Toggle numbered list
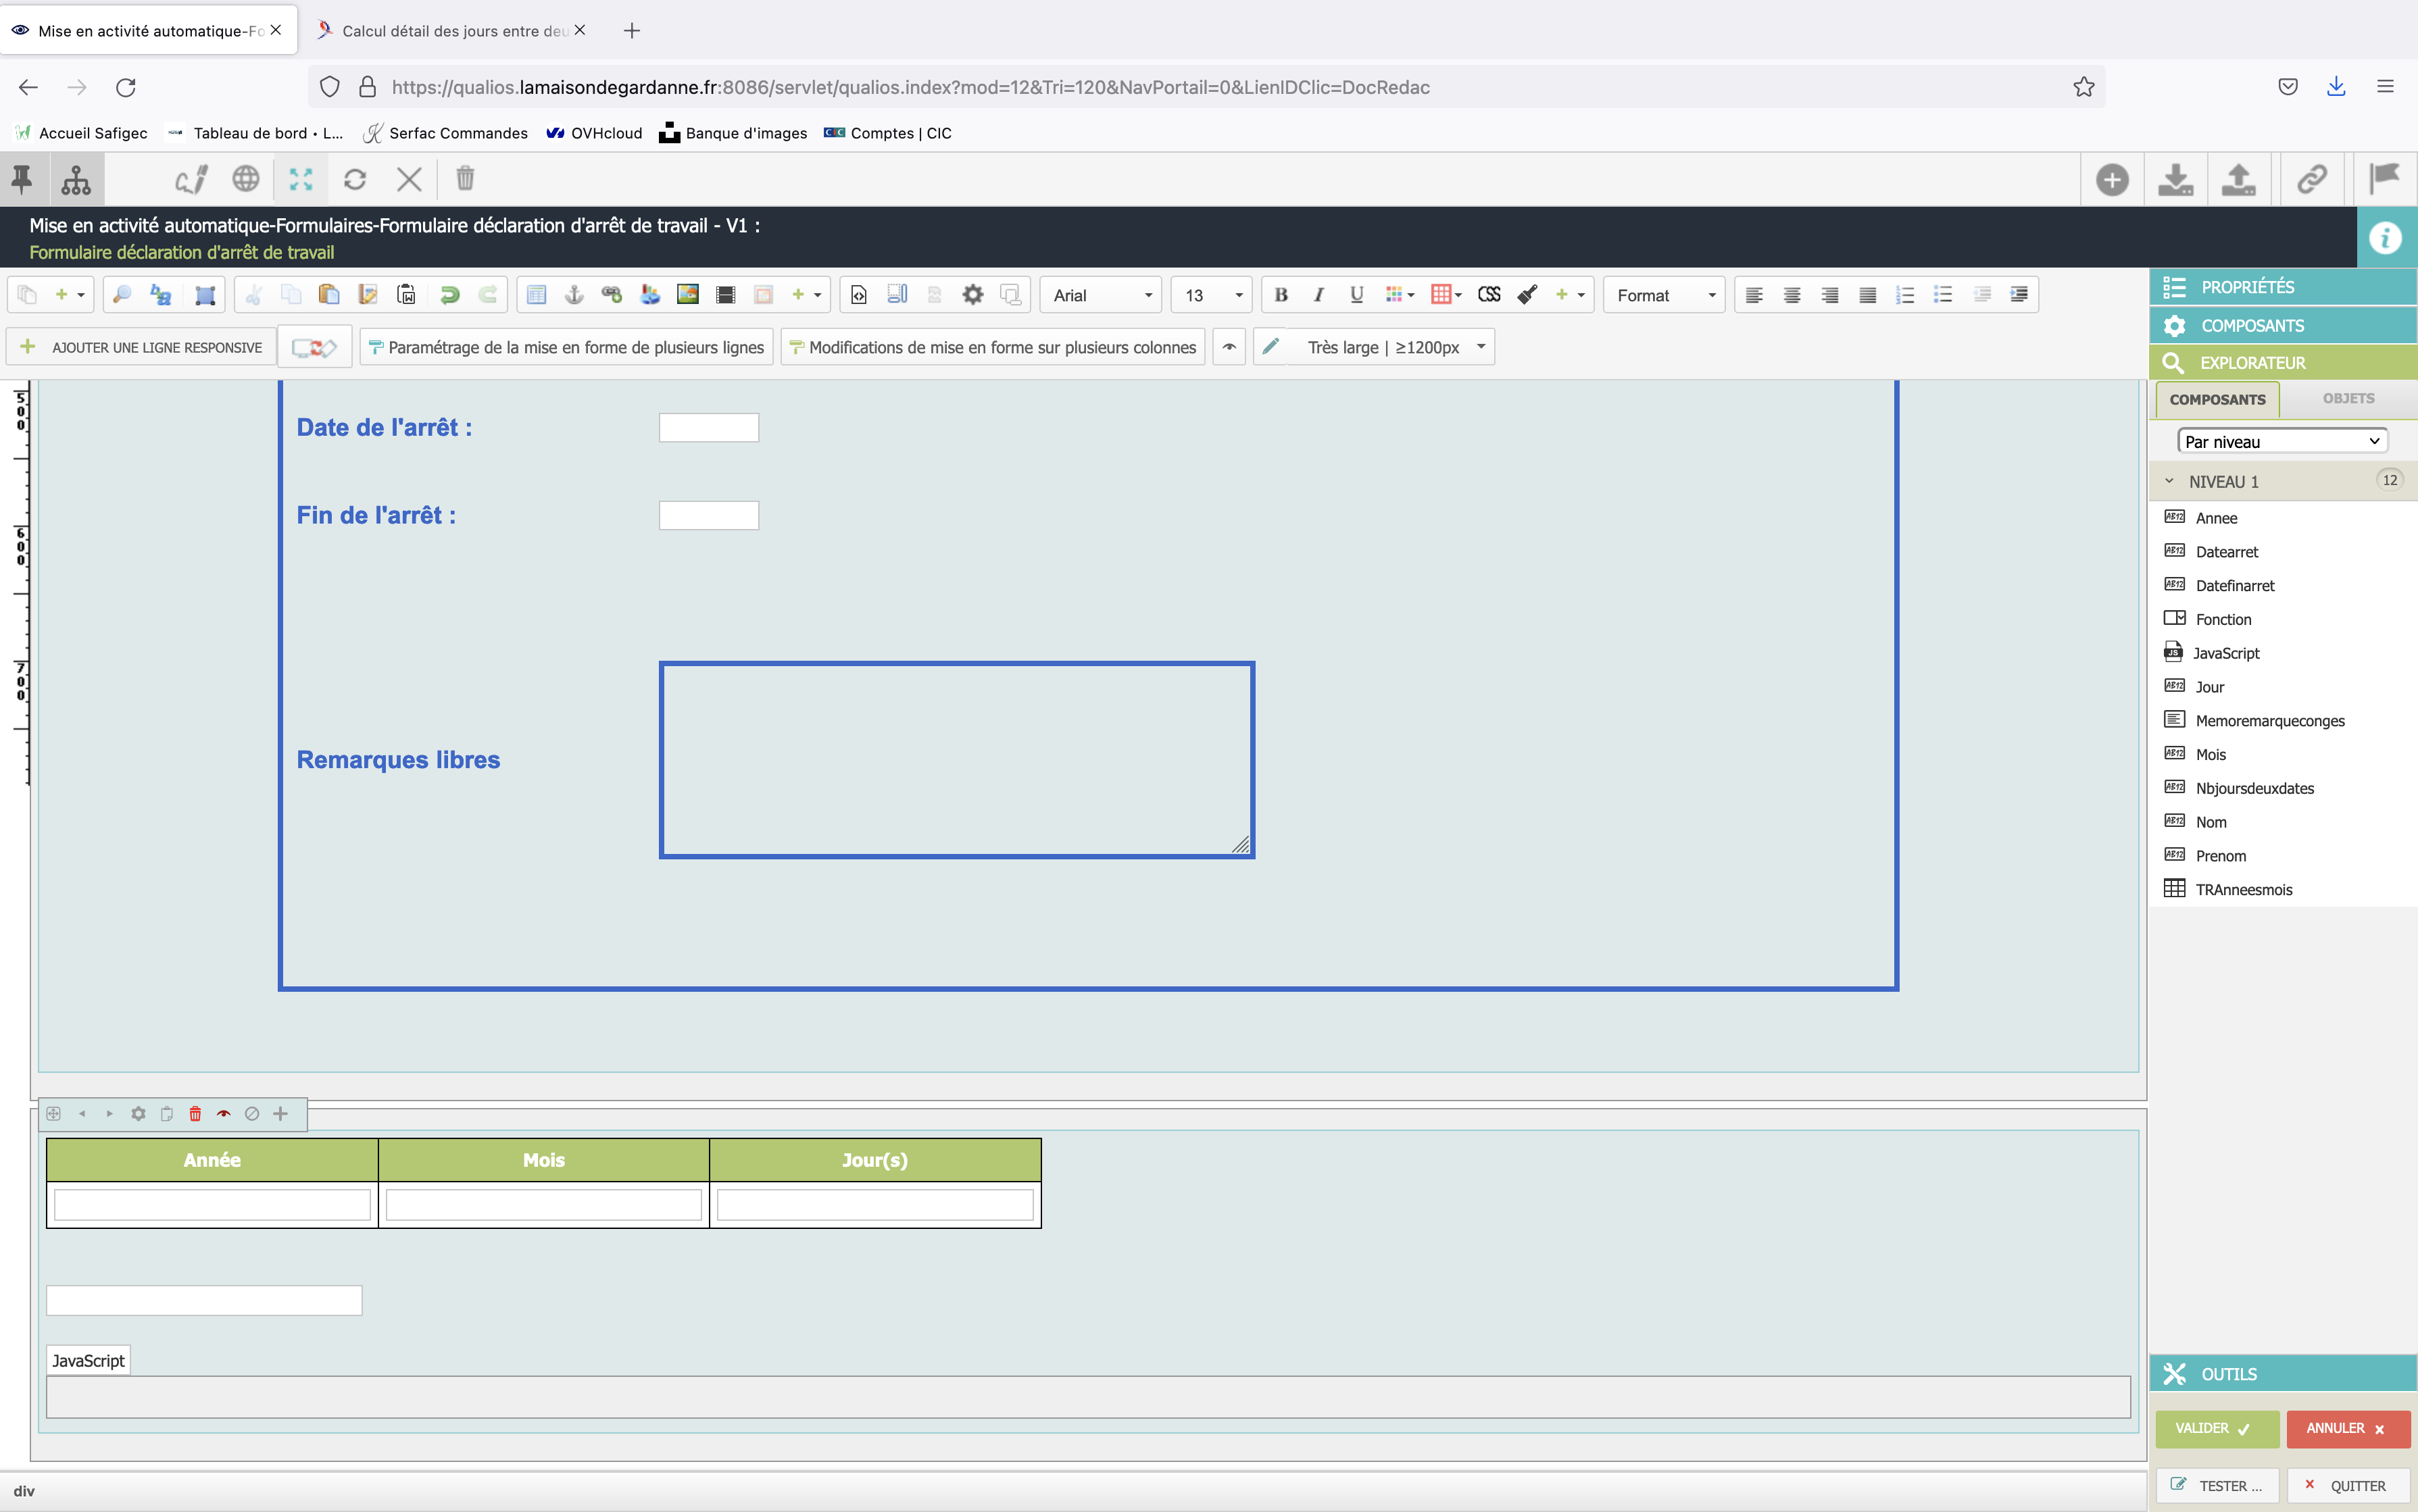 pyautogui.click(x=1905, y=295)
